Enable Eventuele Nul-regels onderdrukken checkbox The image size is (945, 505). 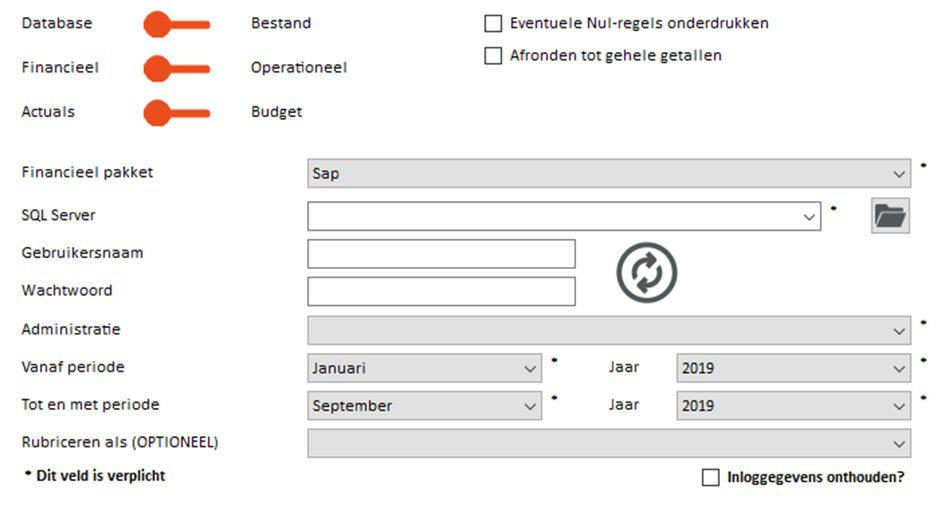point(493,23)
